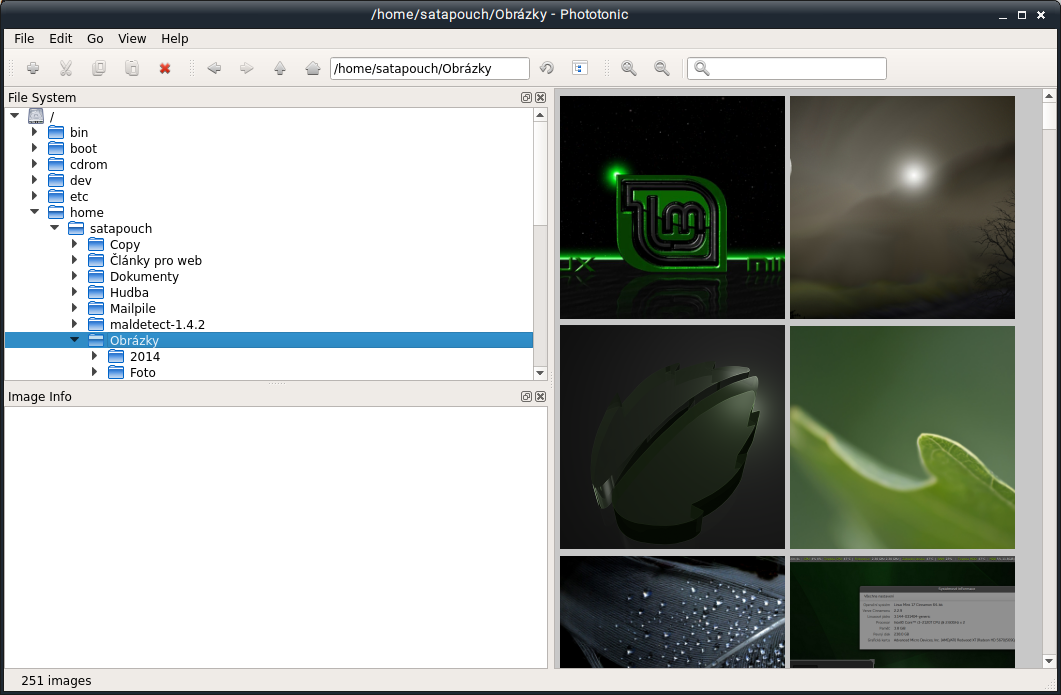Float the Image Info panel
Viewport: 1061px width, 695px height.
coord(526,397)
